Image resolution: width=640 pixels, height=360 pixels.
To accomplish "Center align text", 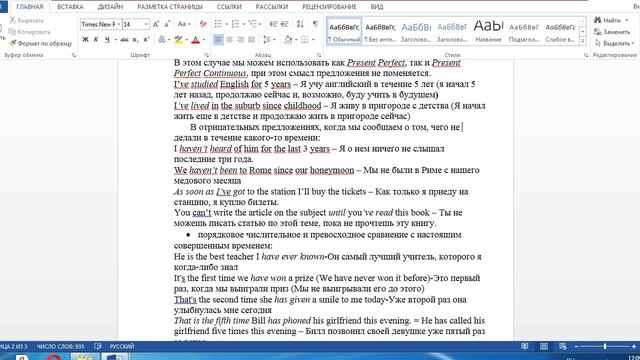I will point(229,40).
